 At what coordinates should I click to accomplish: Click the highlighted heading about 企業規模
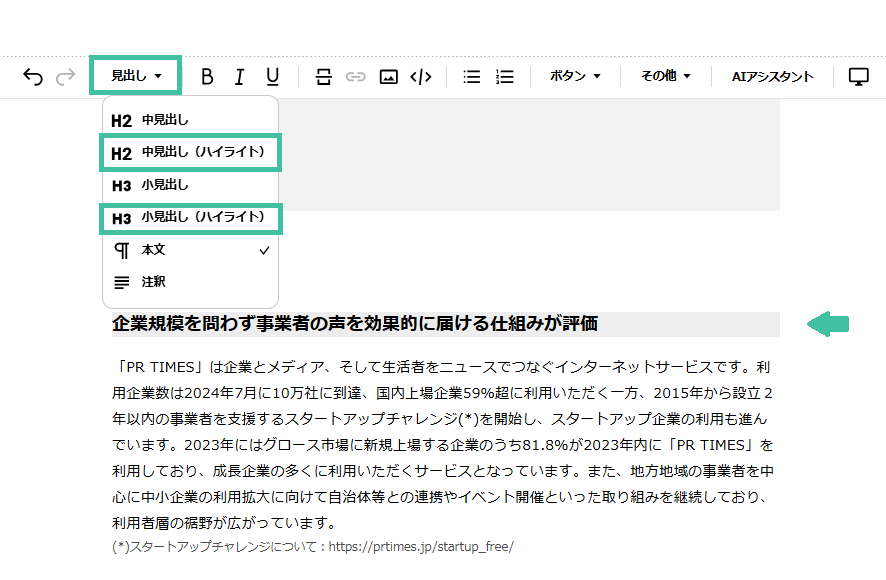(355, 324)
